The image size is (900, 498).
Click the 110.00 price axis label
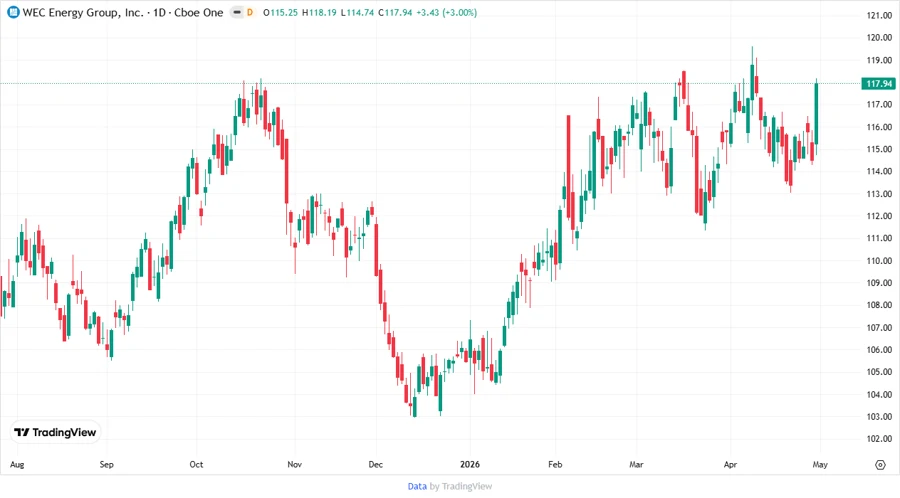879,260
